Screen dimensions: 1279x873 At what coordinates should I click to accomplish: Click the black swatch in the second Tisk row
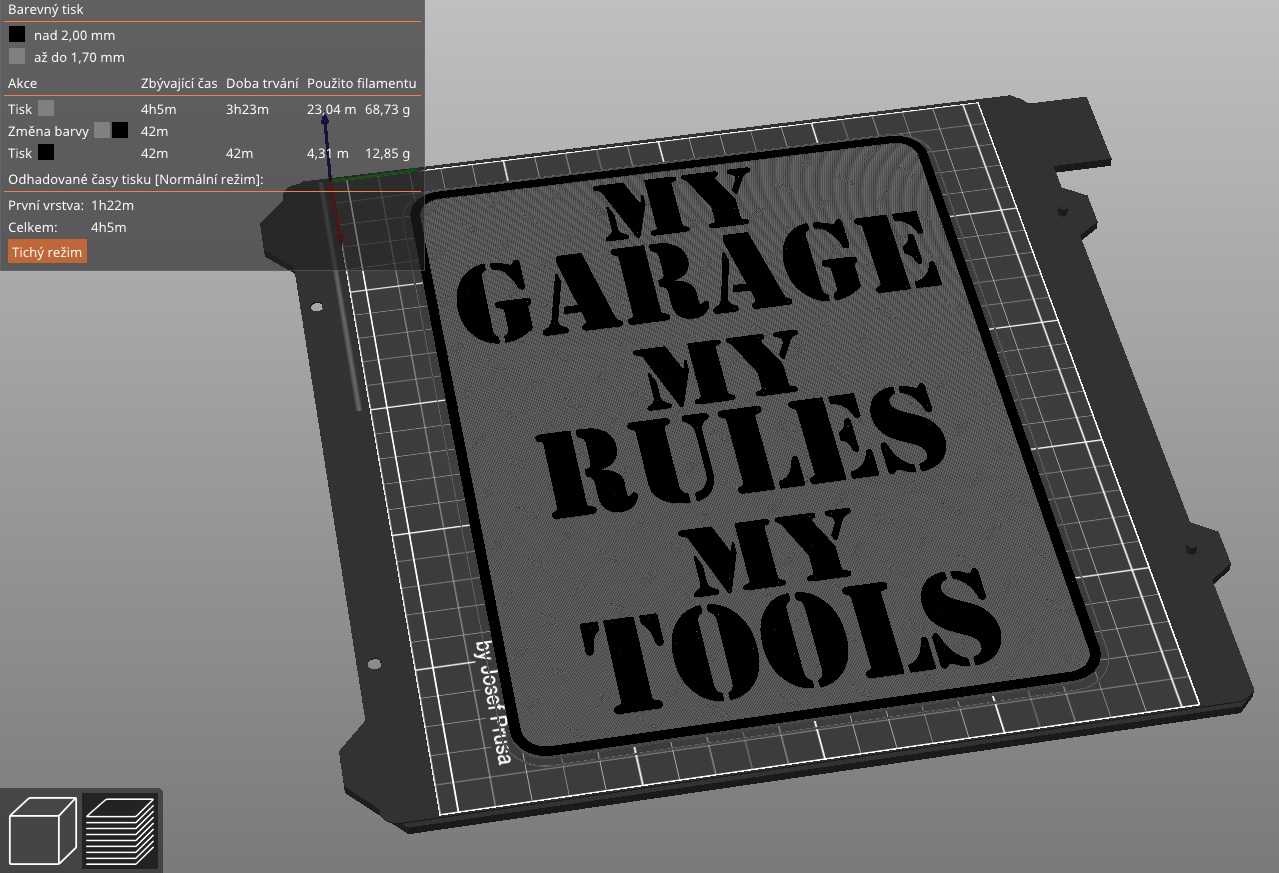pos(48,153)
